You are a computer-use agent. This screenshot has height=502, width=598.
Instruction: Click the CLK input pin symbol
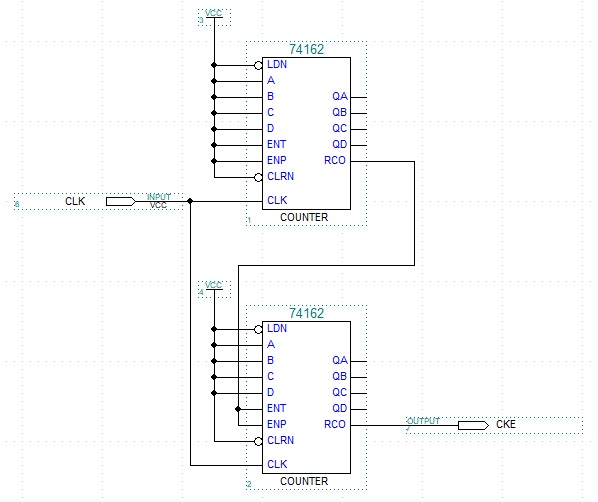point(121,201)
